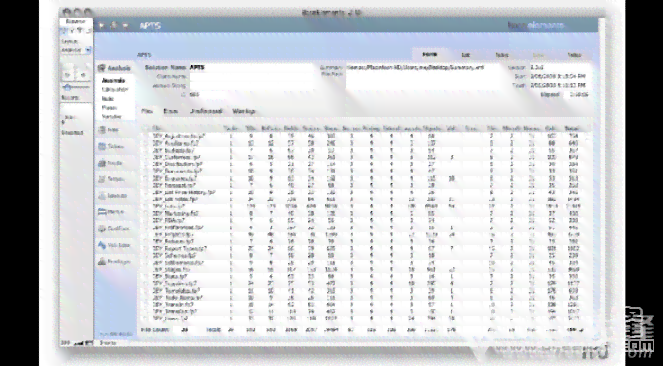This screenshot has width=663, height=366.
Task: Go to next record with book icon
Action: pyautogui.click(x=83, y=75)
